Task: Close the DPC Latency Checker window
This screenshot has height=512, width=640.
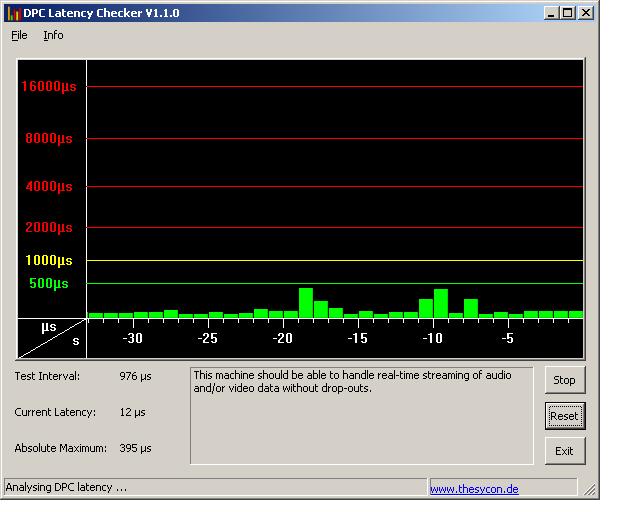Action: (586, 13)
